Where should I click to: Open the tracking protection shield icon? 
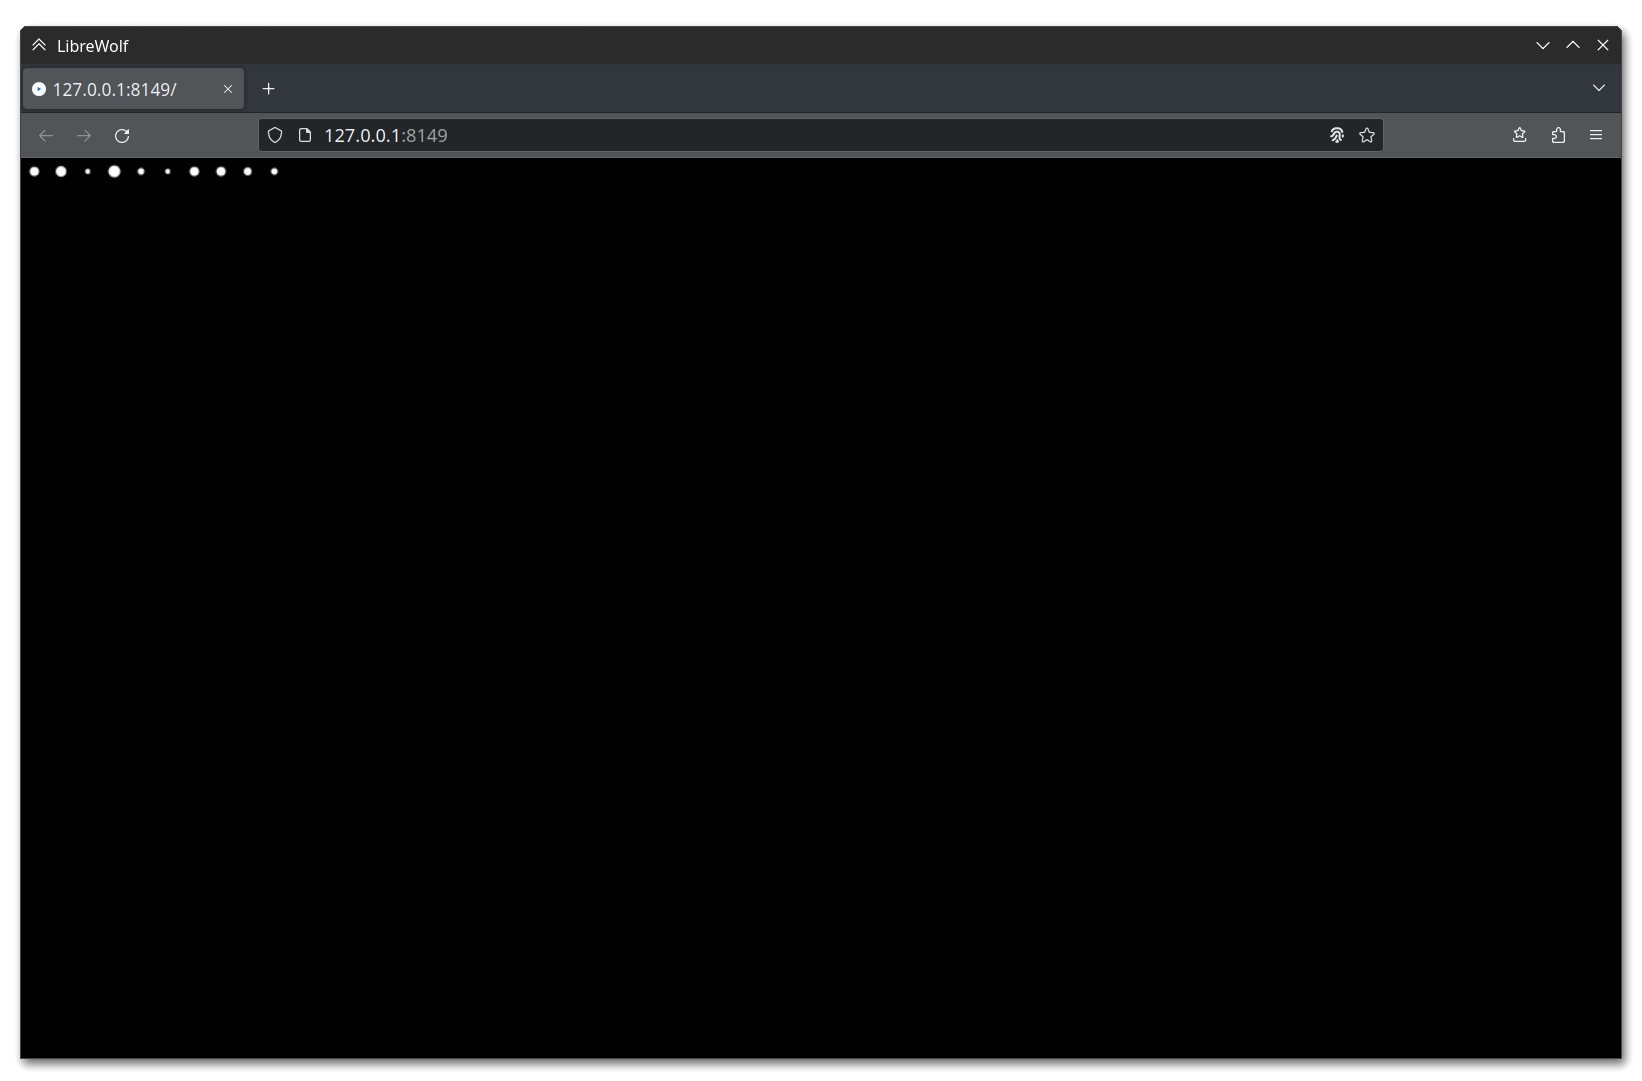pyautogui.click(x=275, y=136)
